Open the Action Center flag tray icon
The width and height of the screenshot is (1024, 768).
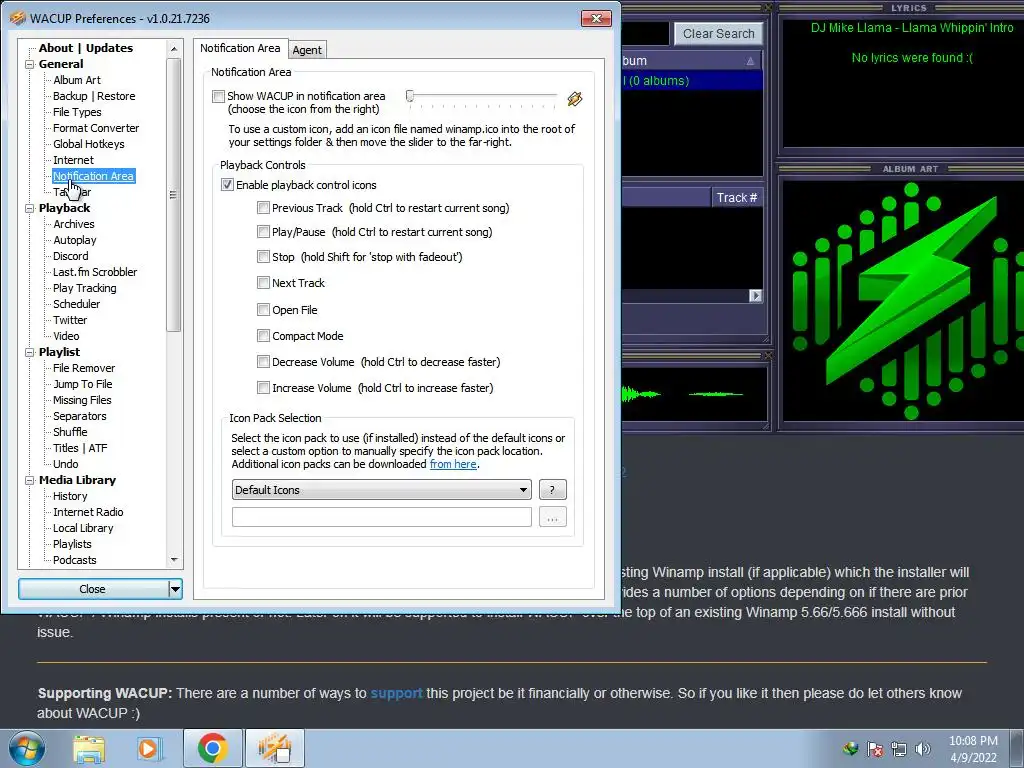tap(874, 749)
